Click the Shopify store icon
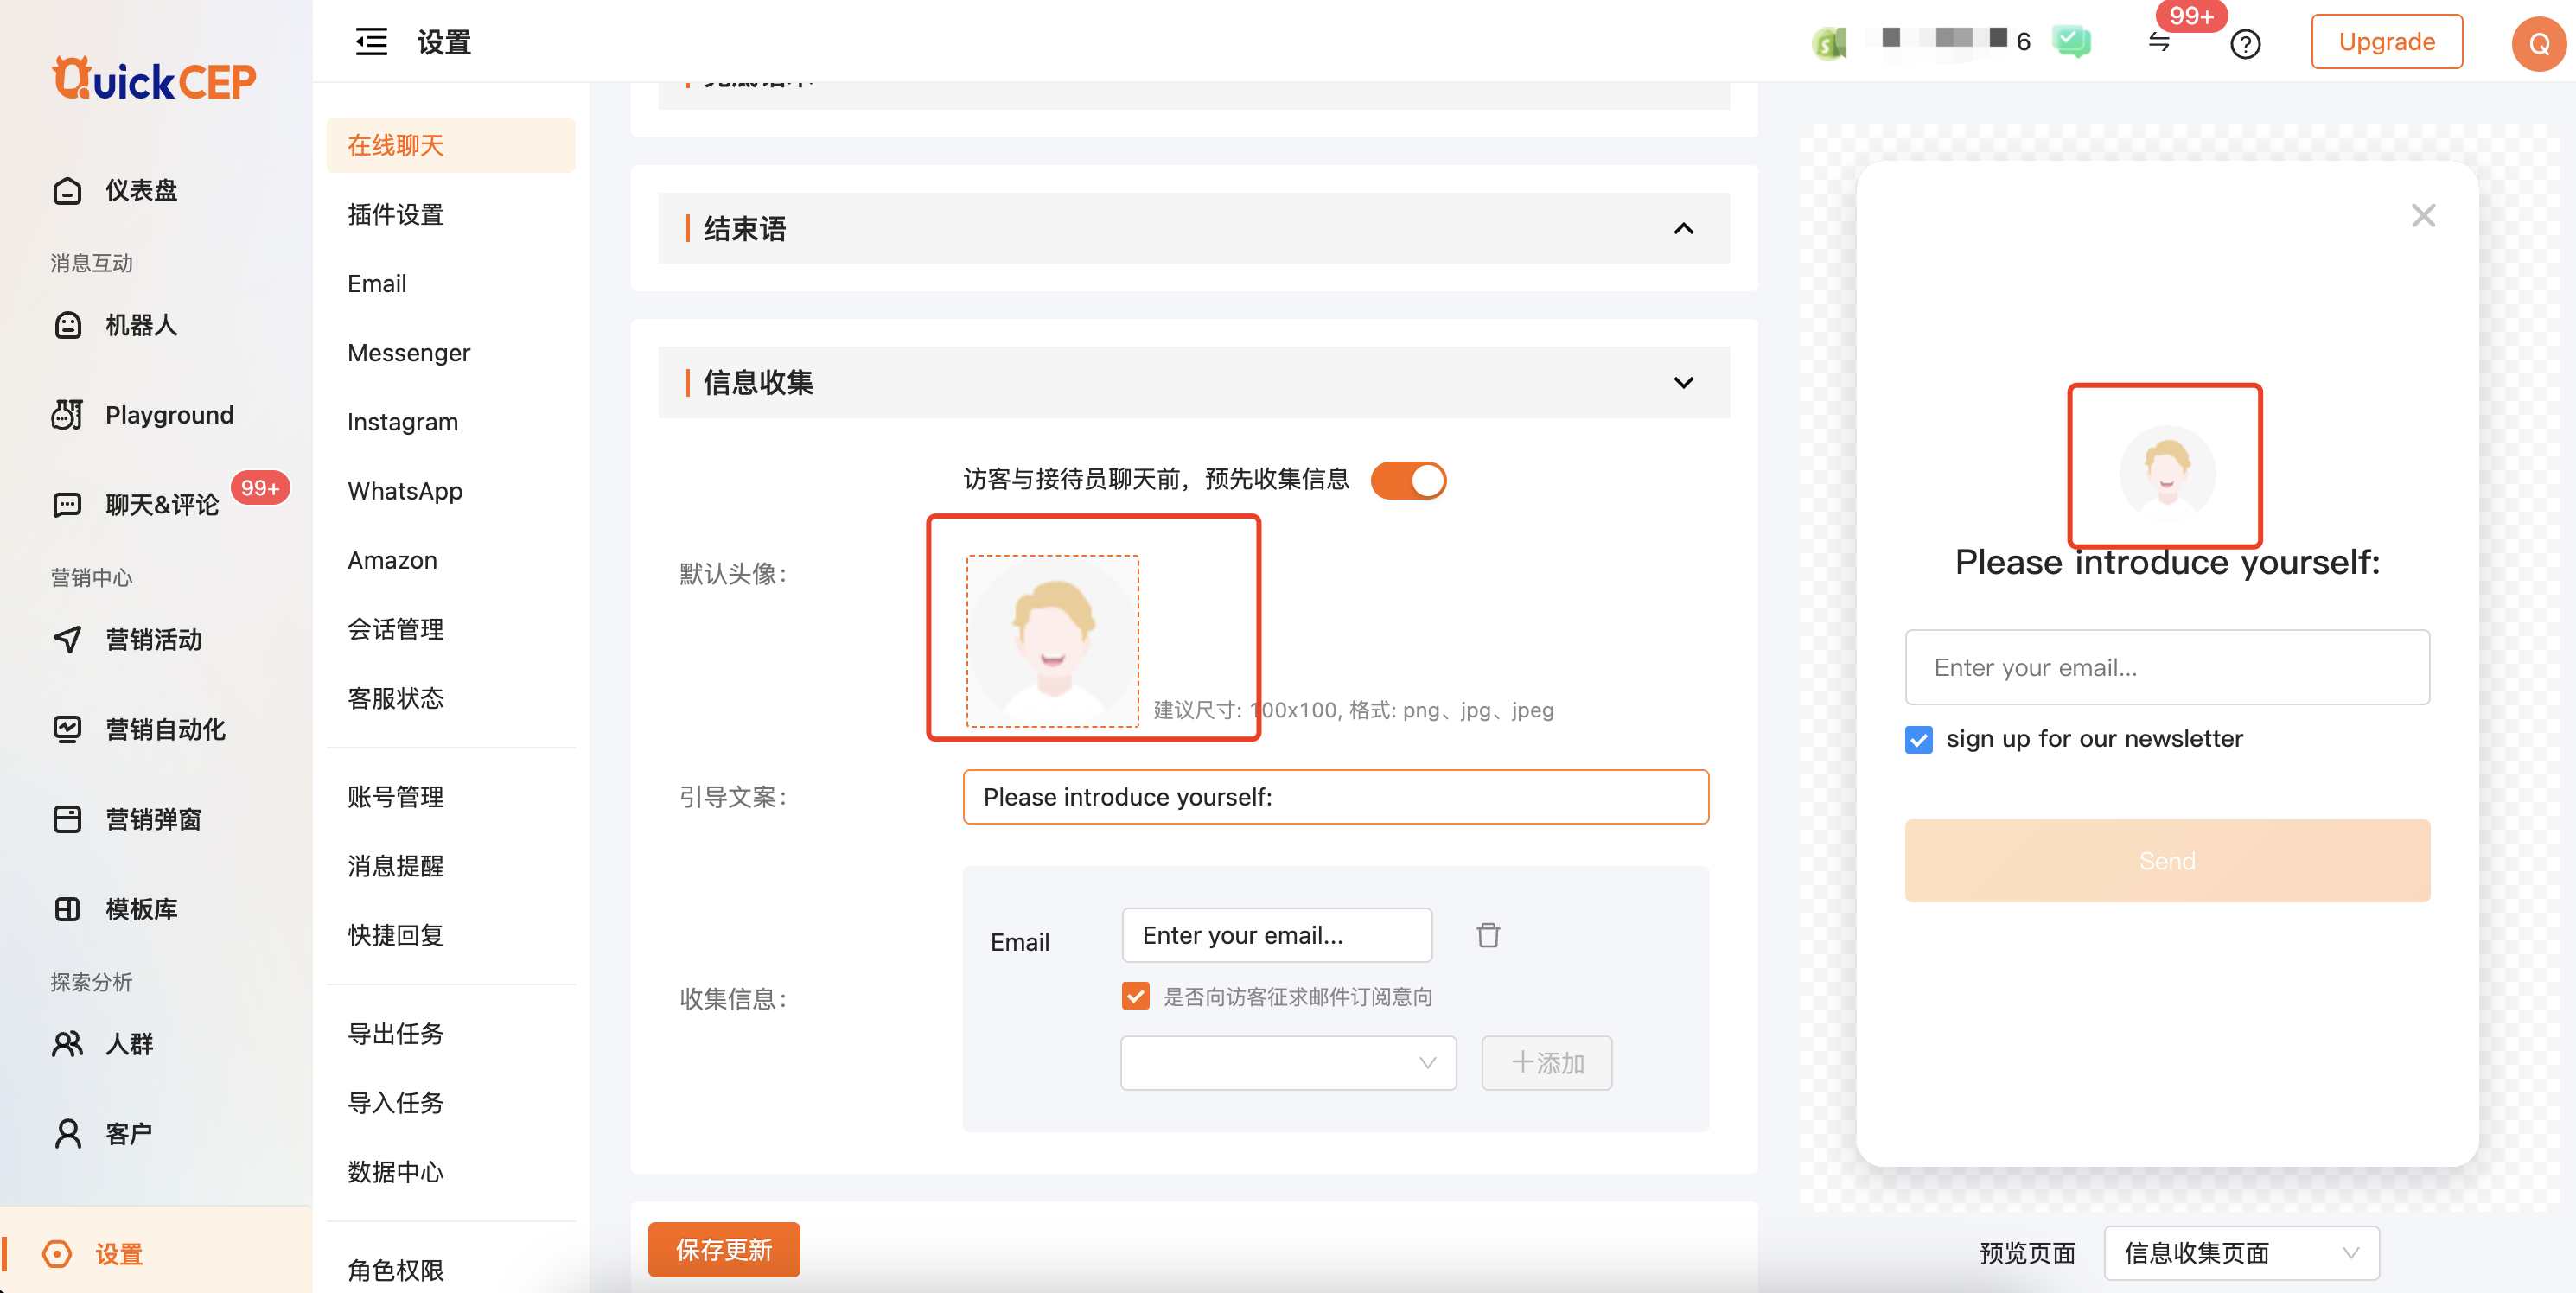Image resolution: width=2576 pixels, height=1293 pixels. 1829,43
